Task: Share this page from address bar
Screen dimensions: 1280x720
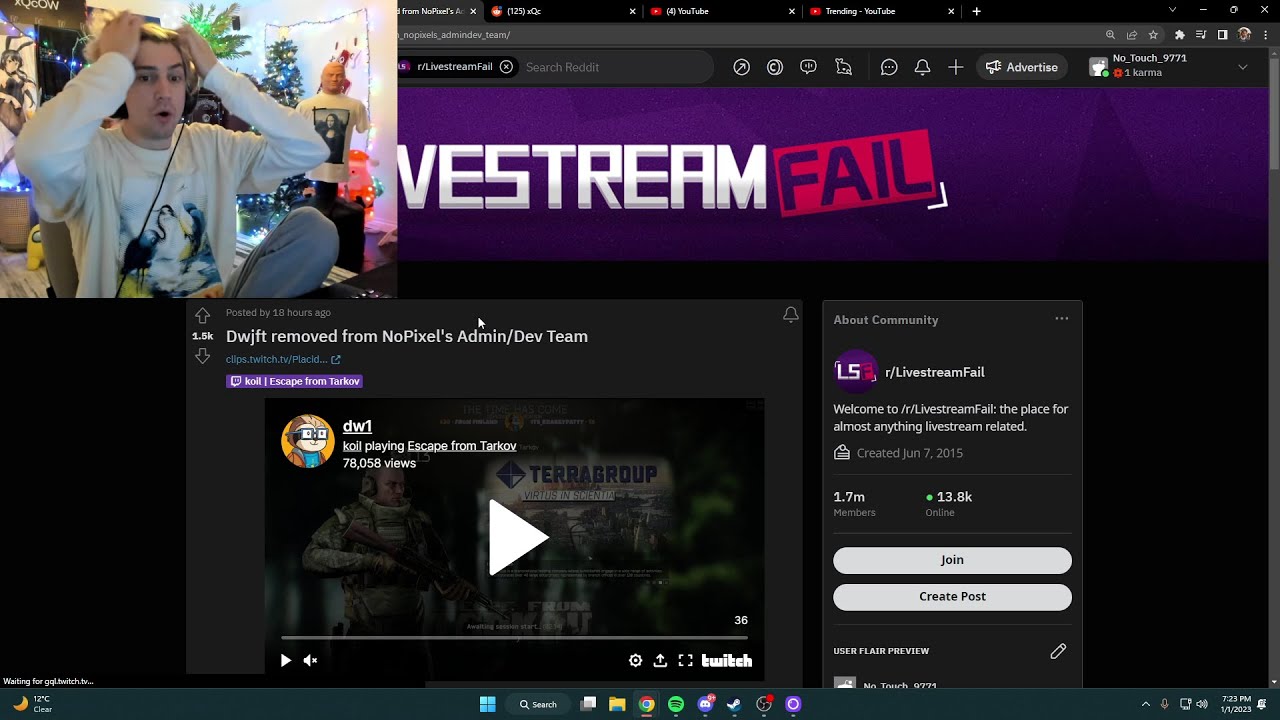Action: coord(1131,35)
